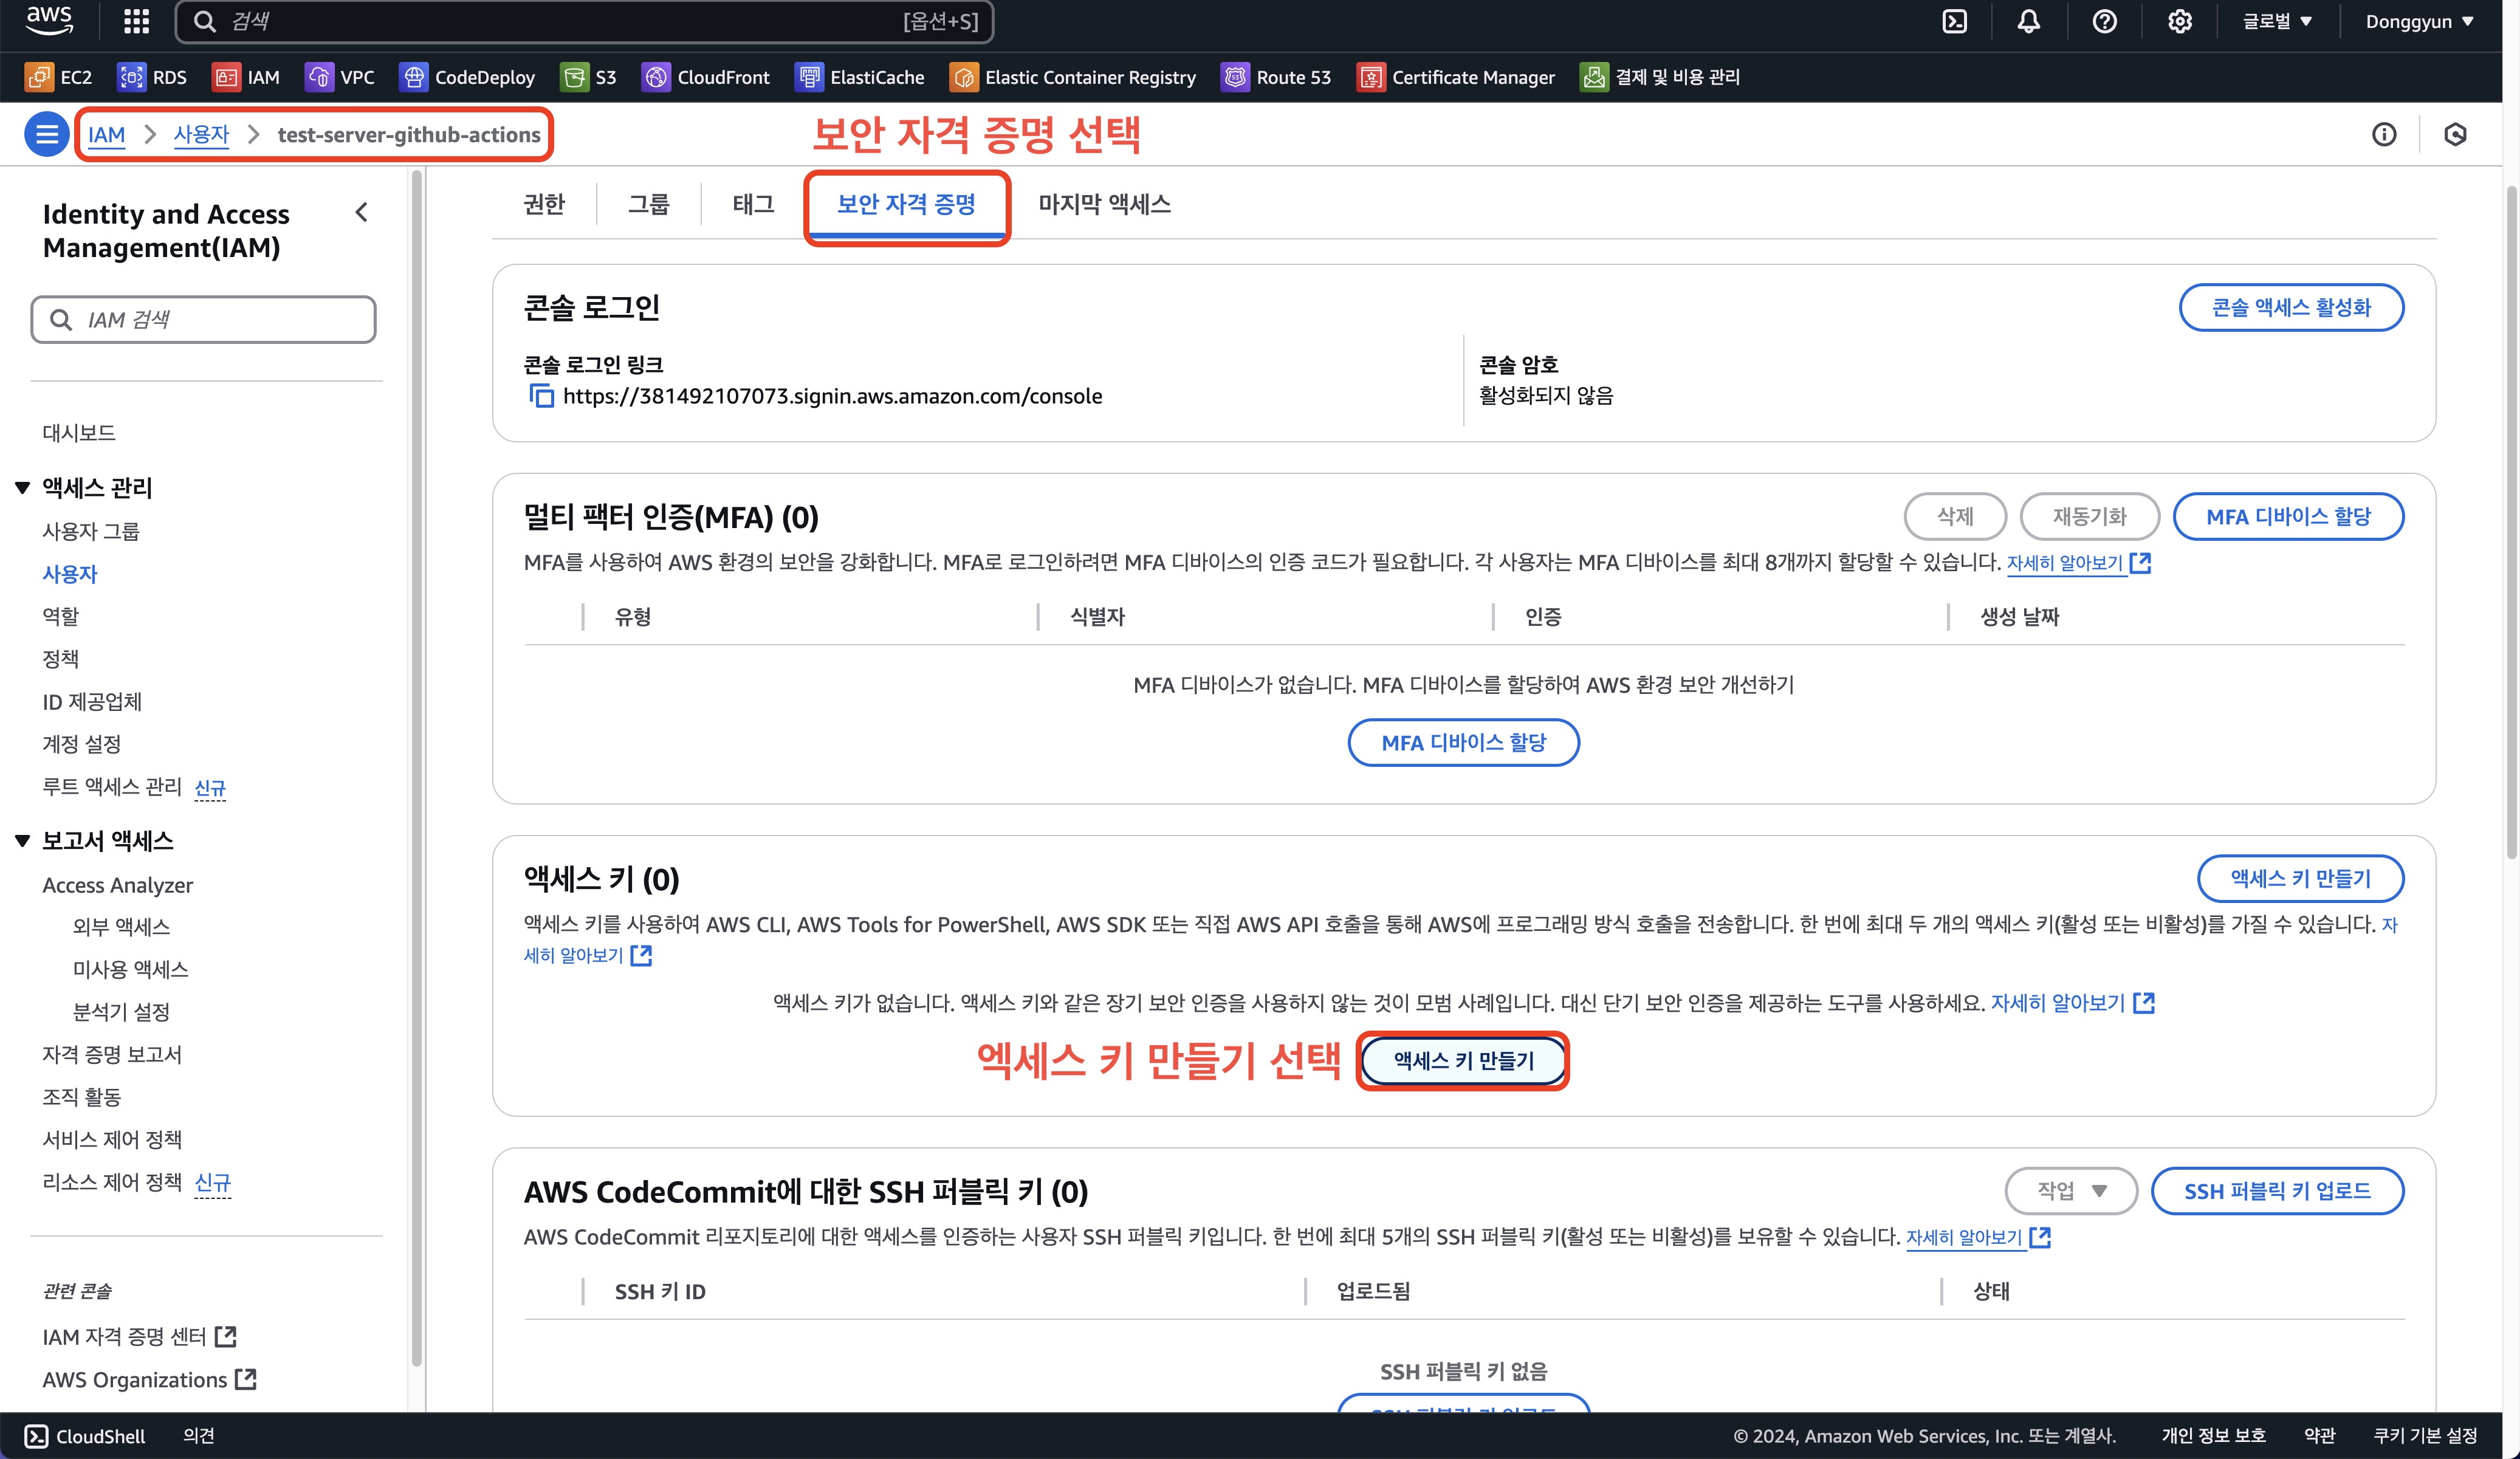2520x1459 pixels.
Task: Open the help question mark icon
Action: [x=2104, y=22]
